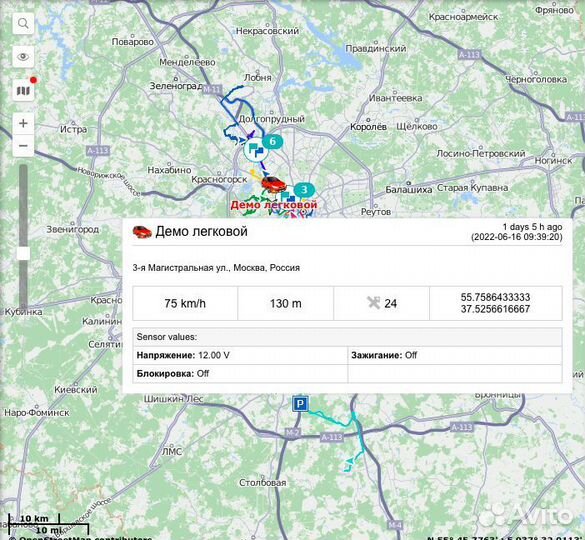
Task: Click the Зажигание Off sensor cell
Action: 455,355
